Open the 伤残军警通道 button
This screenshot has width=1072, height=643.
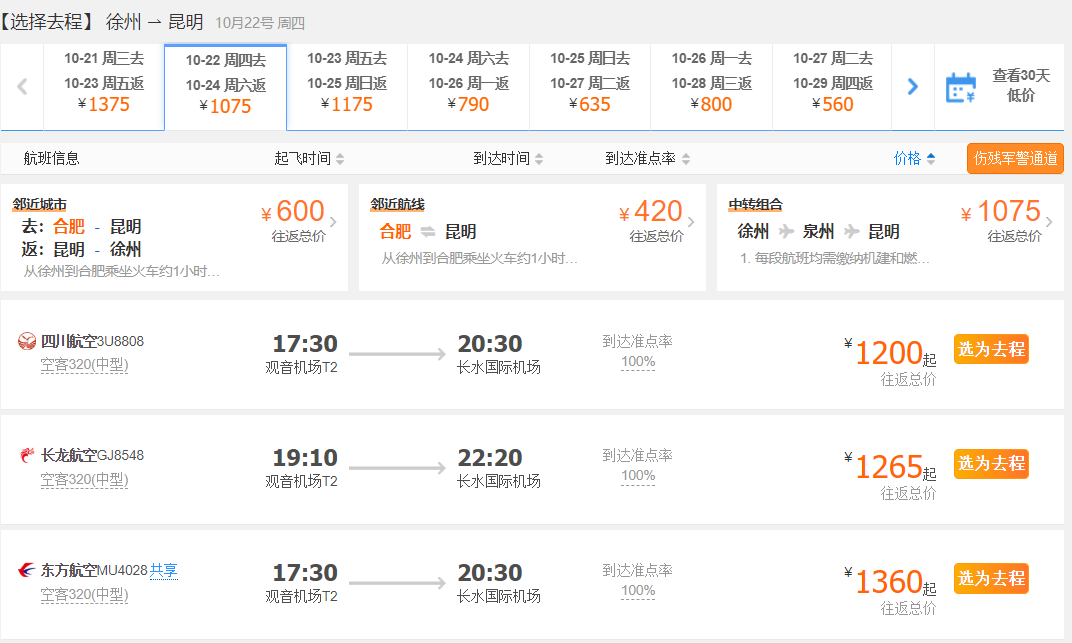pos(1015,159)
